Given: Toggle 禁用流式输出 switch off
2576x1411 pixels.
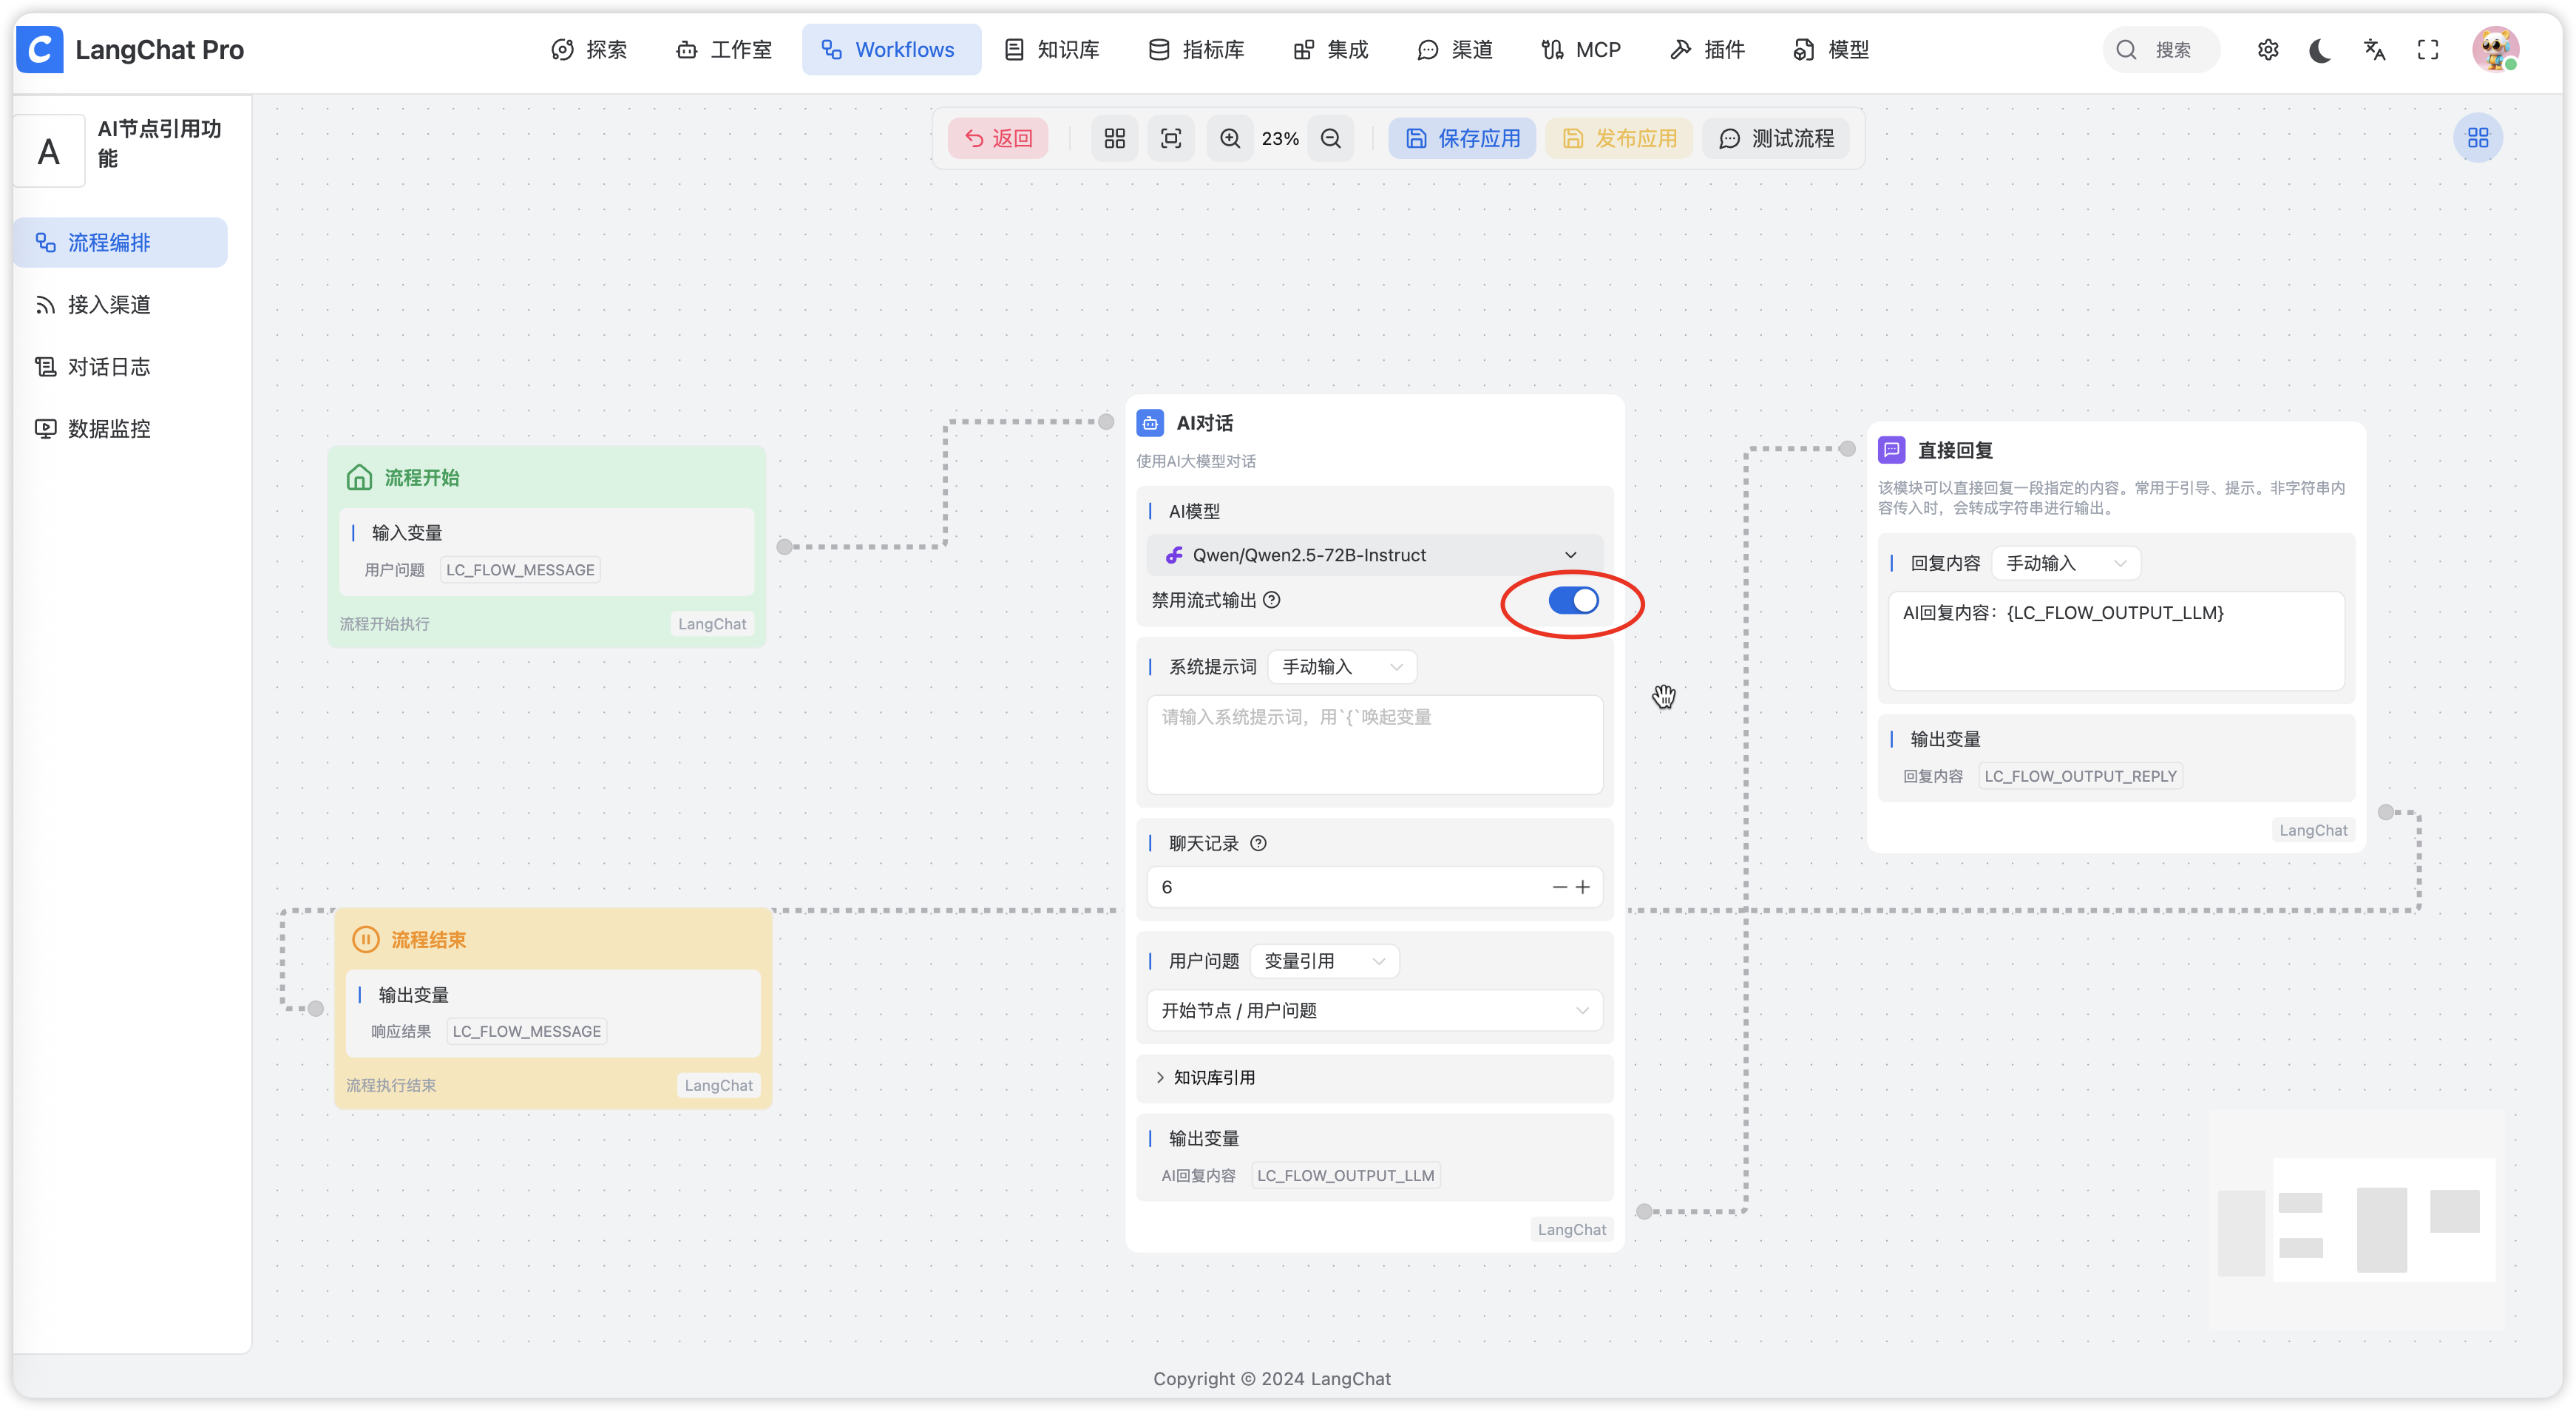Looking at the screenshot, I should pyautogui.click(x=1573, y=600).
